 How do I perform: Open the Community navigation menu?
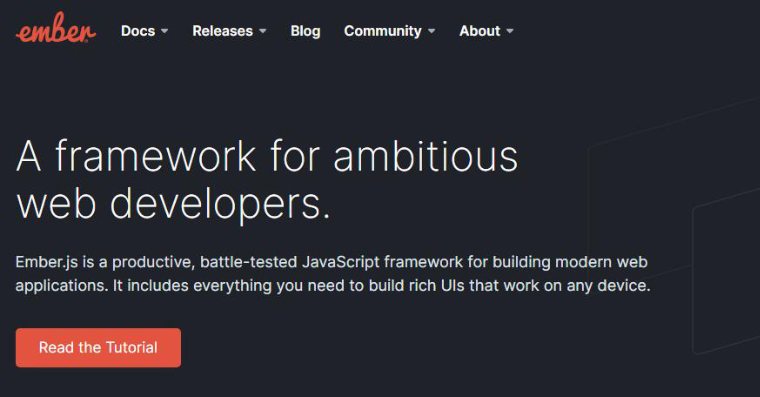[383, 31]
